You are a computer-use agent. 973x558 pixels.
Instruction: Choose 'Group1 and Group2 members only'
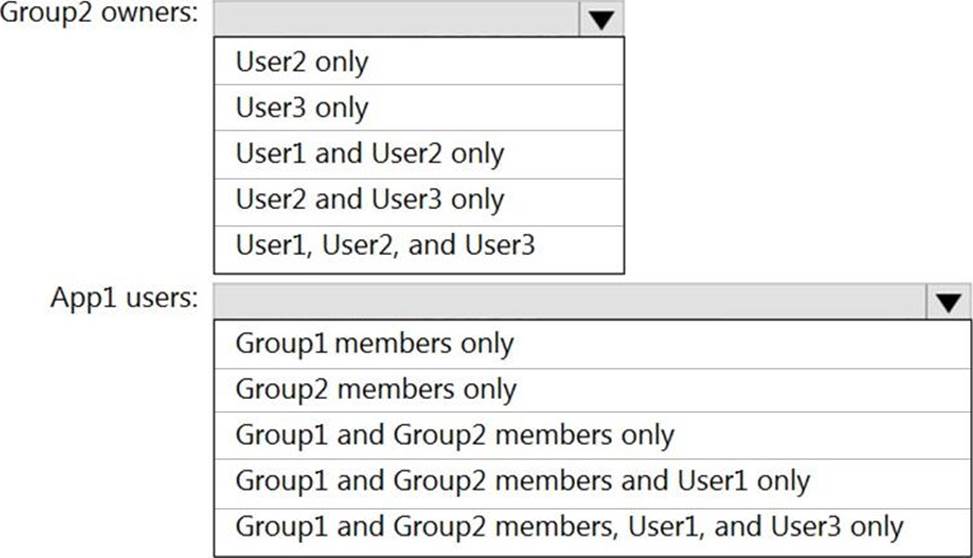455,435
